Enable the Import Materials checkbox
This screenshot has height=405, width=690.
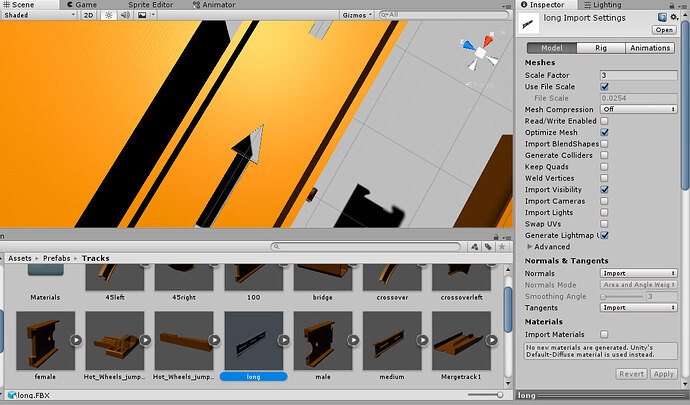[x=604, y=334]
